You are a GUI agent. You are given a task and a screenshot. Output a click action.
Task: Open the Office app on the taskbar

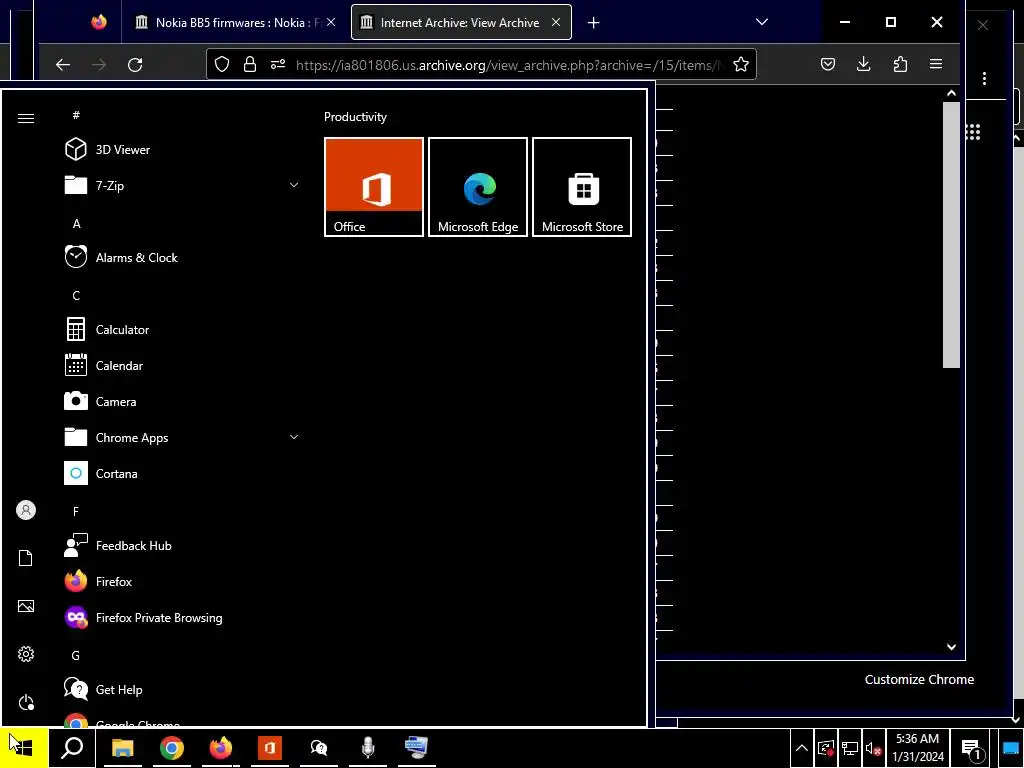[270, 748]
